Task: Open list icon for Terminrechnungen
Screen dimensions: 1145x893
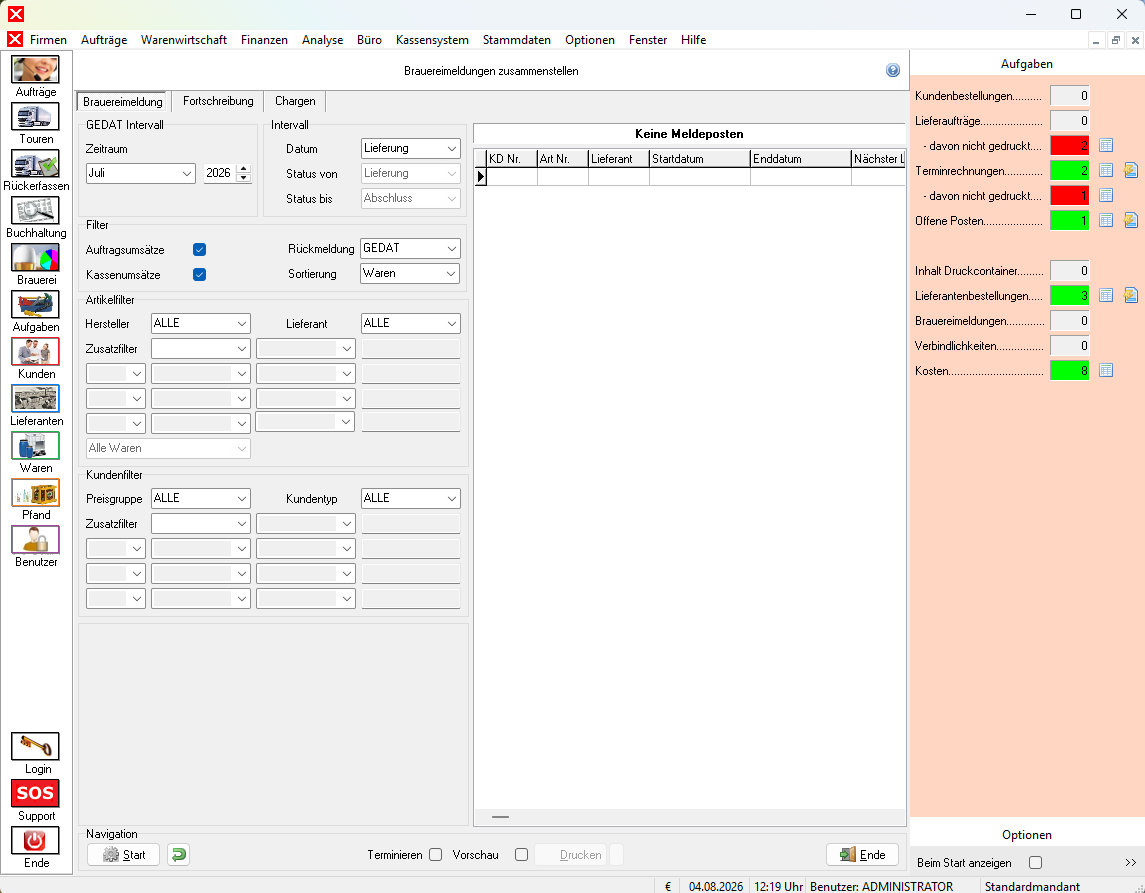Action: 1106,171
